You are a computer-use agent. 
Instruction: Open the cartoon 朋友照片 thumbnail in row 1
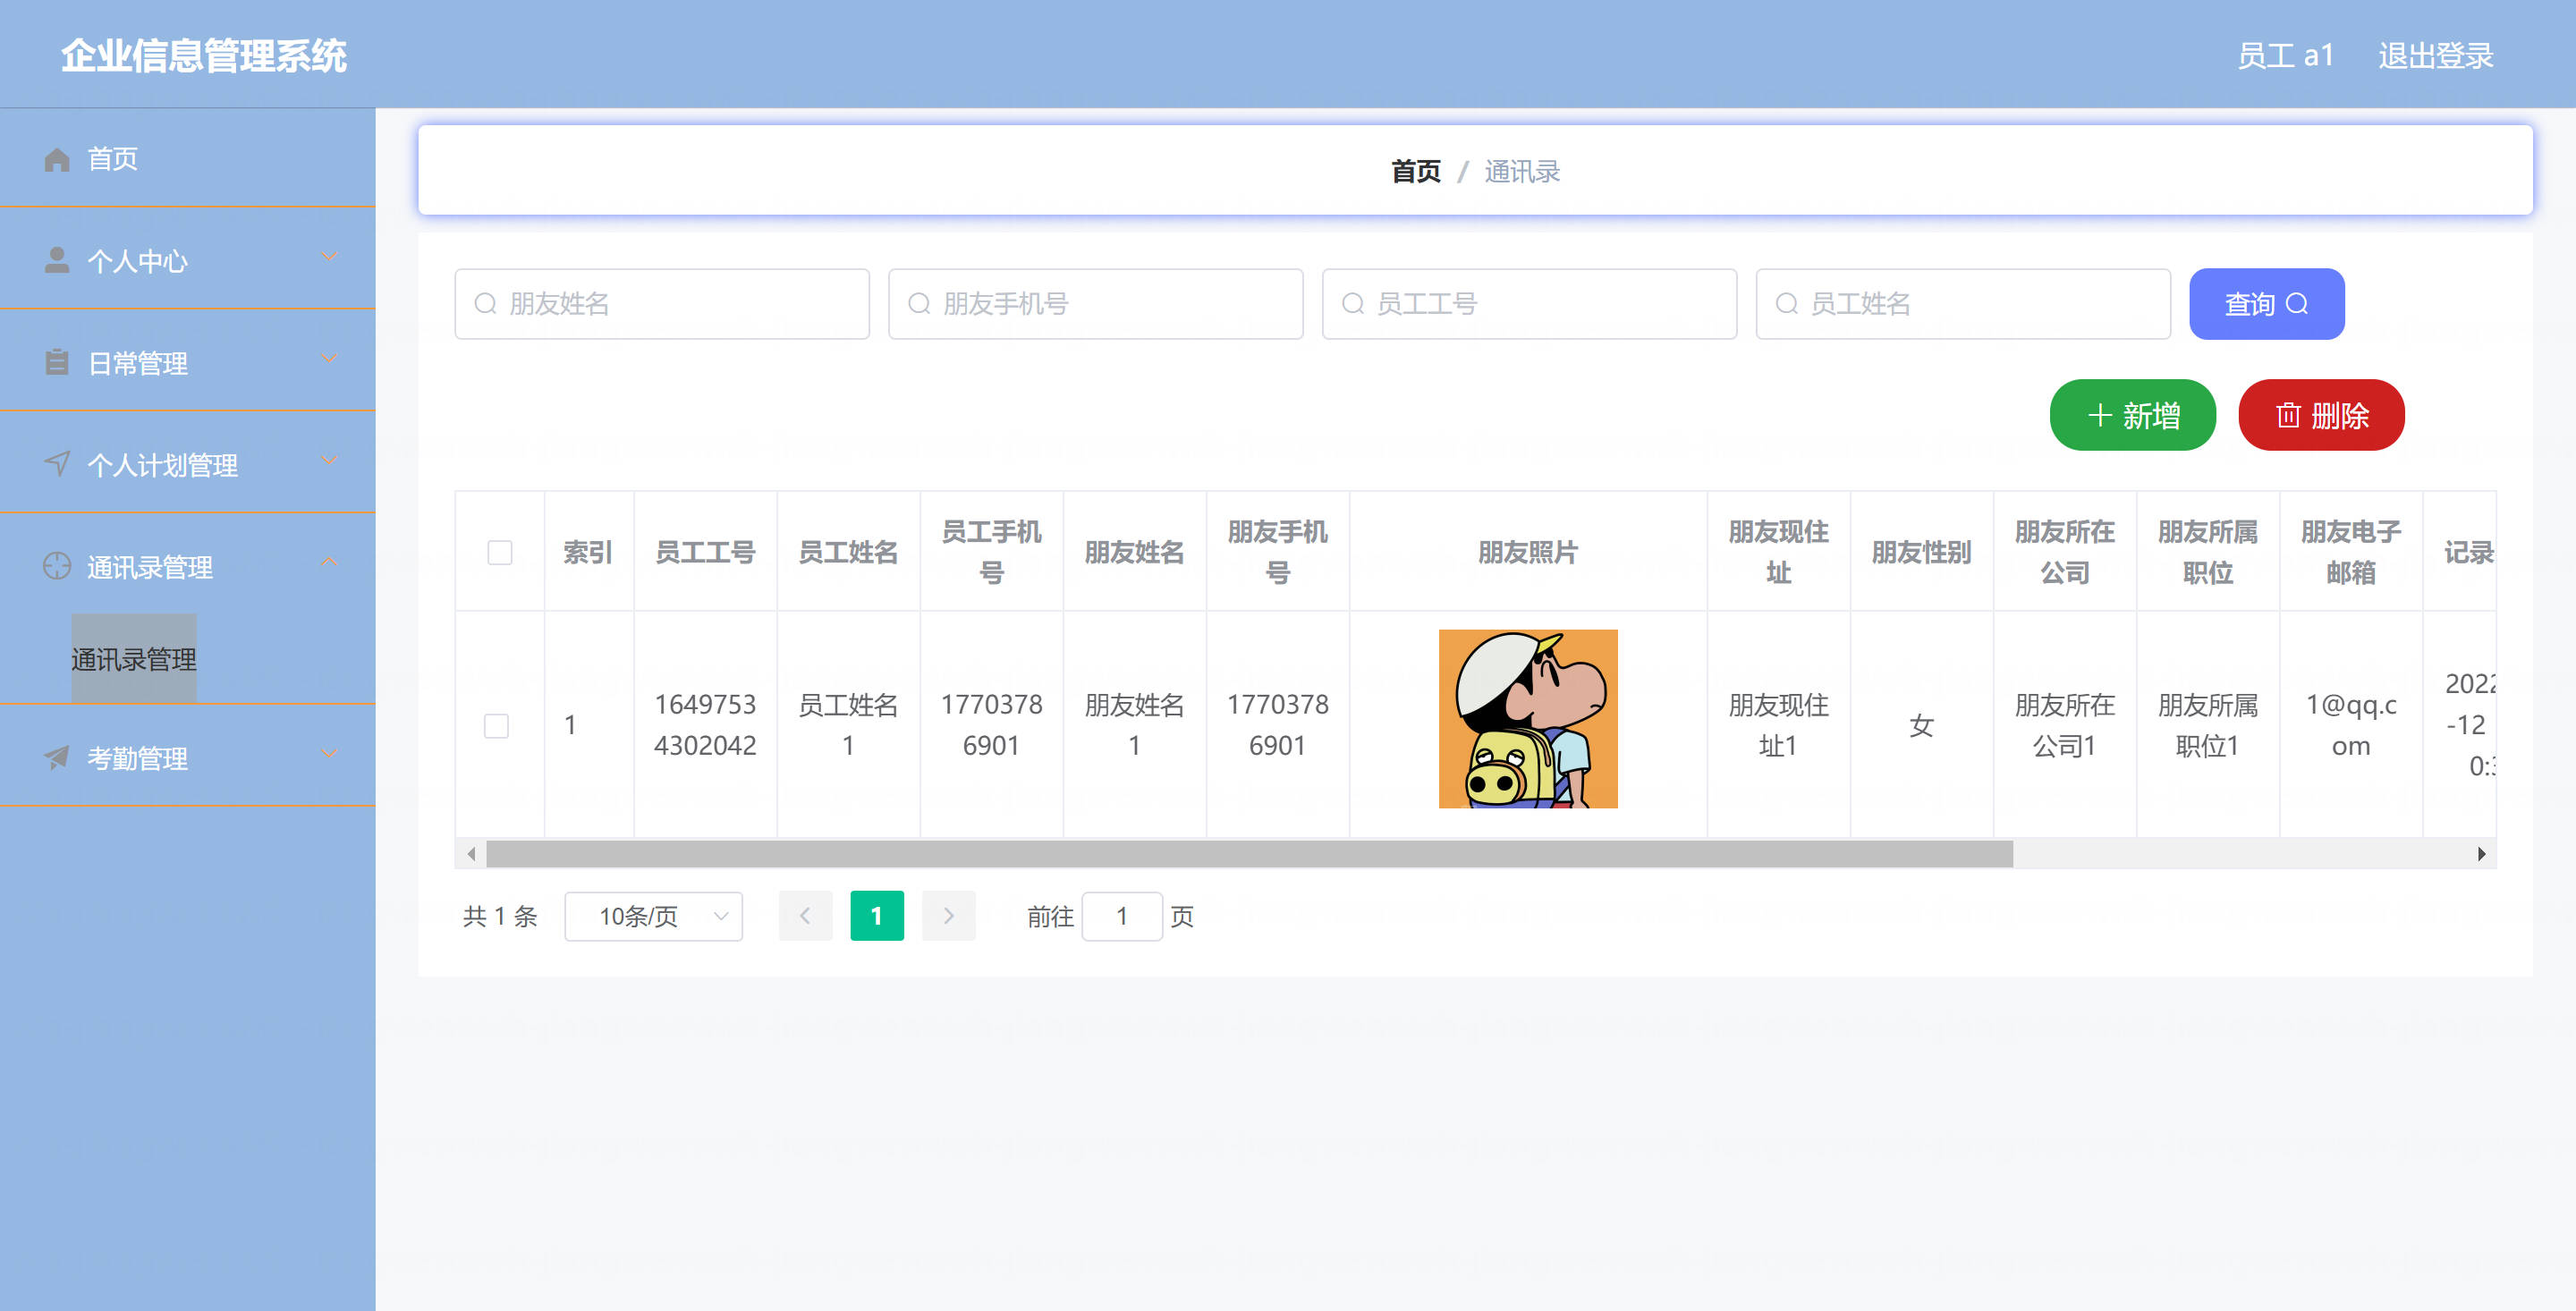(x=1527, y=718)
